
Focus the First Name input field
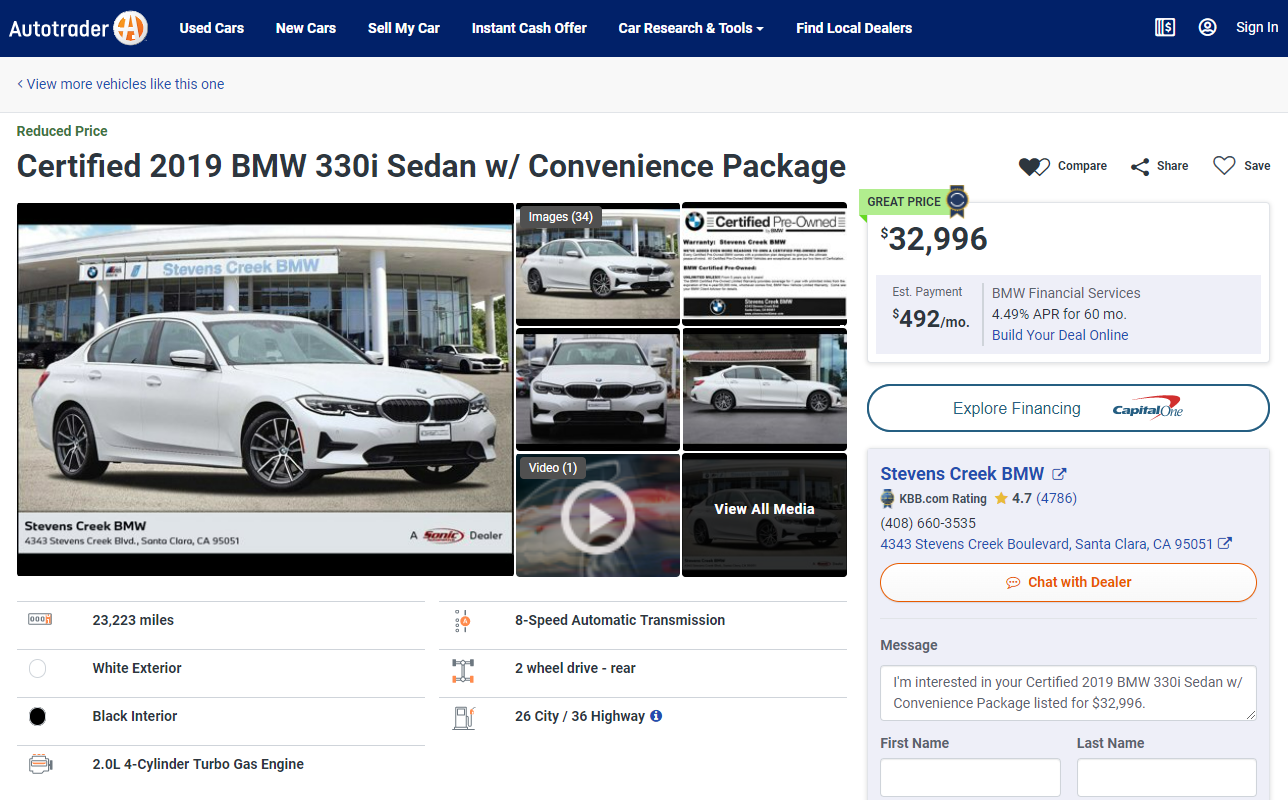coord(970,777)
